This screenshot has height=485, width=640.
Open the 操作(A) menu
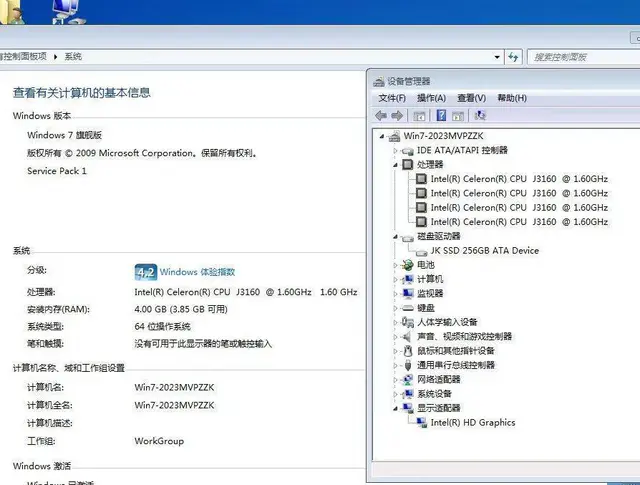[431, 98]
